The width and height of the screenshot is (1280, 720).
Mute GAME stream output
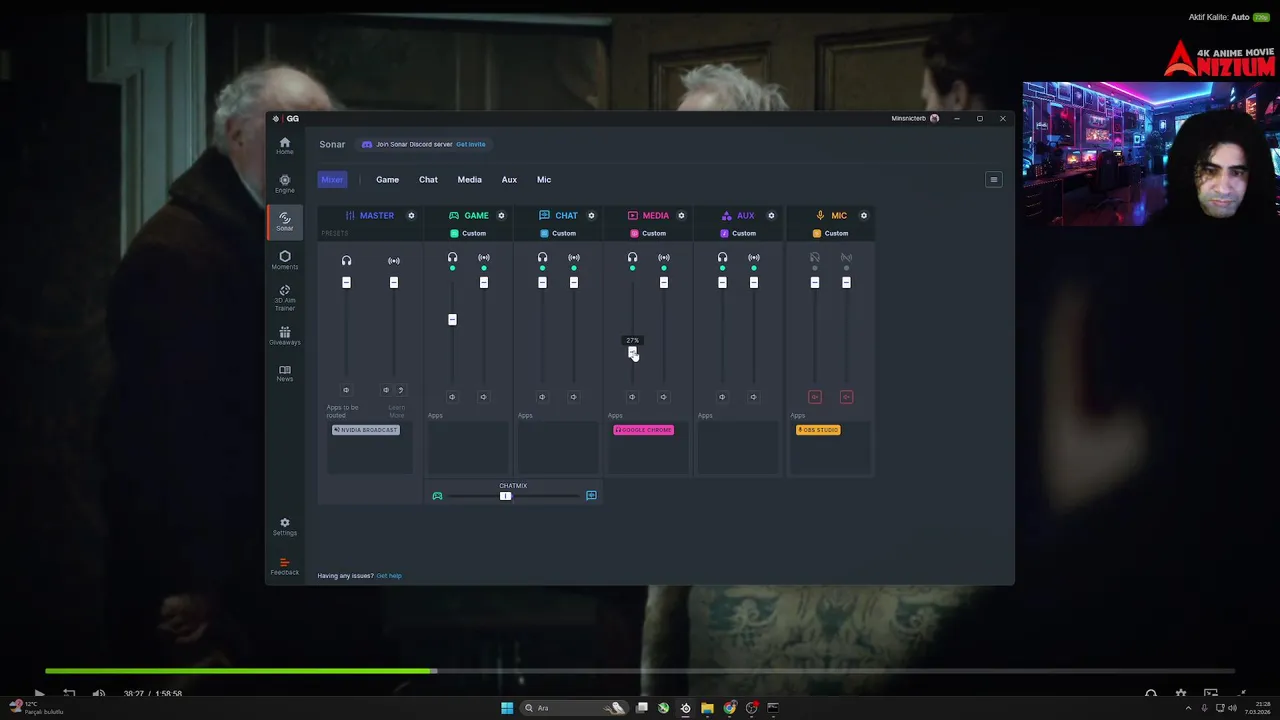click(x=483, y=397)
